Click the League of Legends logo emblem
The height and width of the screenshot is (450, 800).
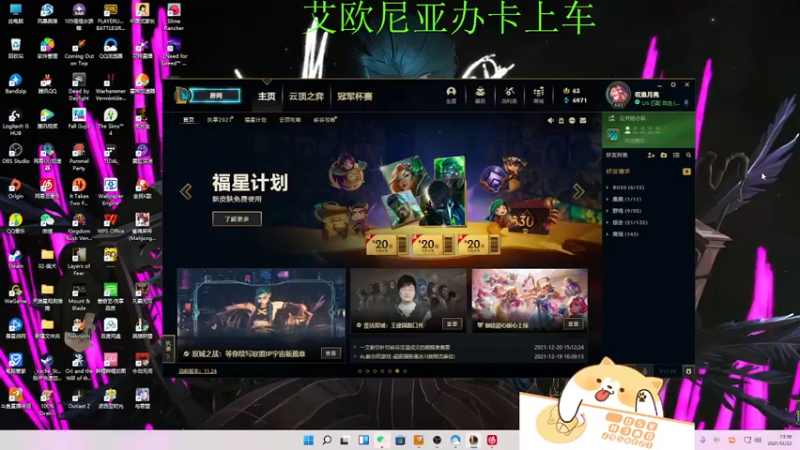(x=182, y=95)
